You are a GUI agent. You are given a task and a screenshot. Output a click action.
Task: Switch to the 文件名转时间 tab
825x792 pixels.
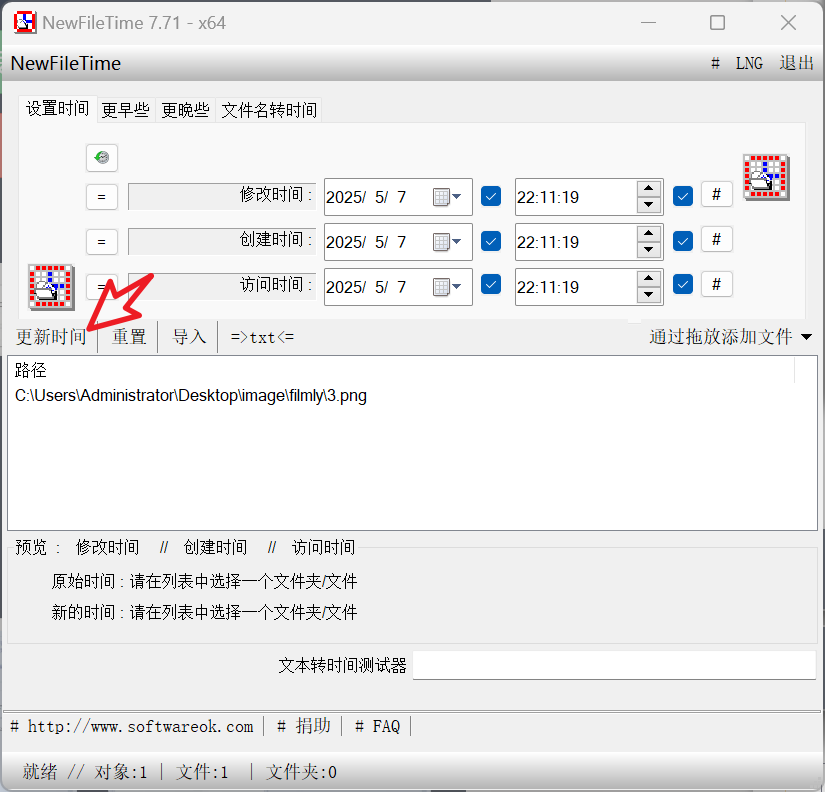(x=268, y=109)
